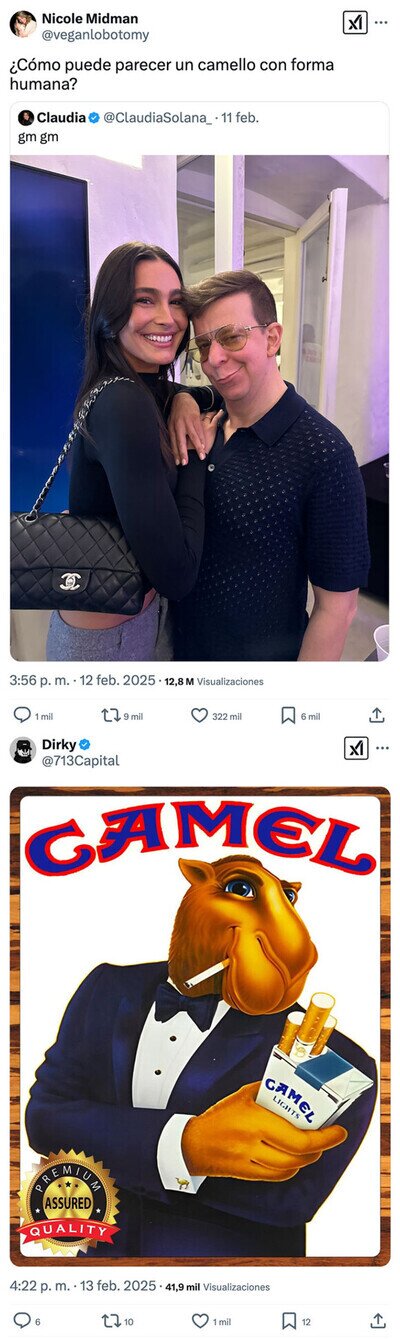The height and width of the screenshot is (1339, 400).
Task: Share Nicole Midman's tweet
Action: (377, 715)
